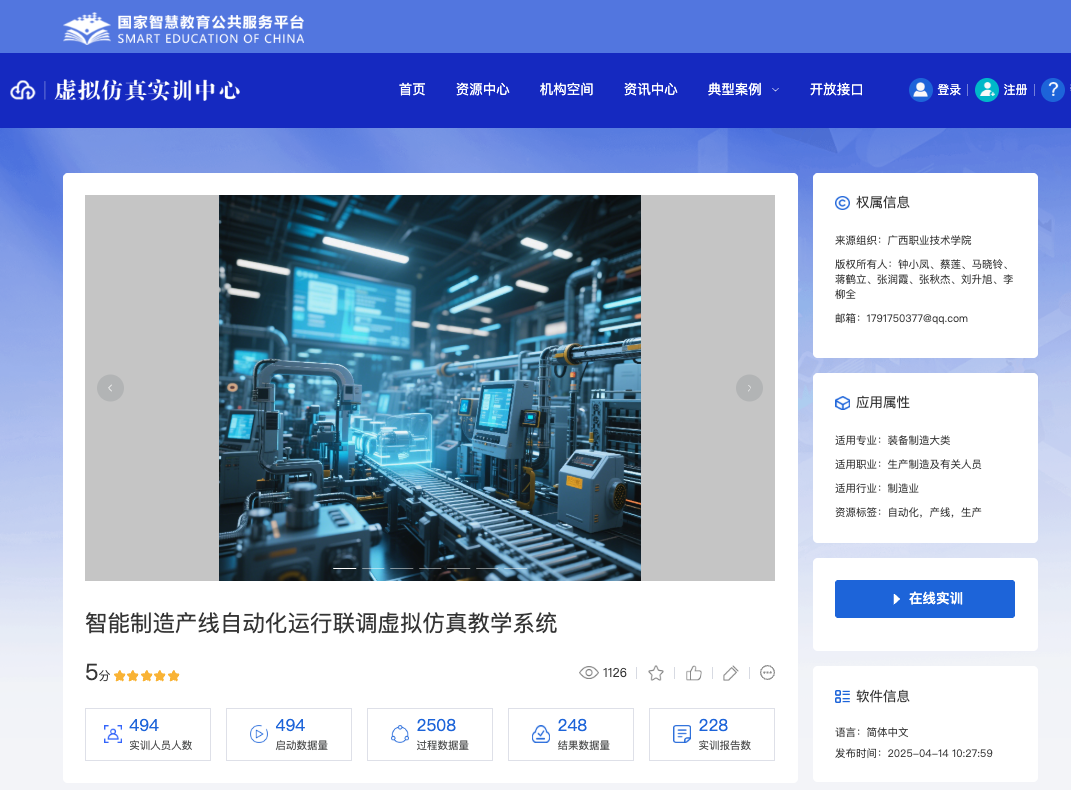Go to the 首页 navigation tab
Screen dimensions: 1071x790
[x=412, y=90]
